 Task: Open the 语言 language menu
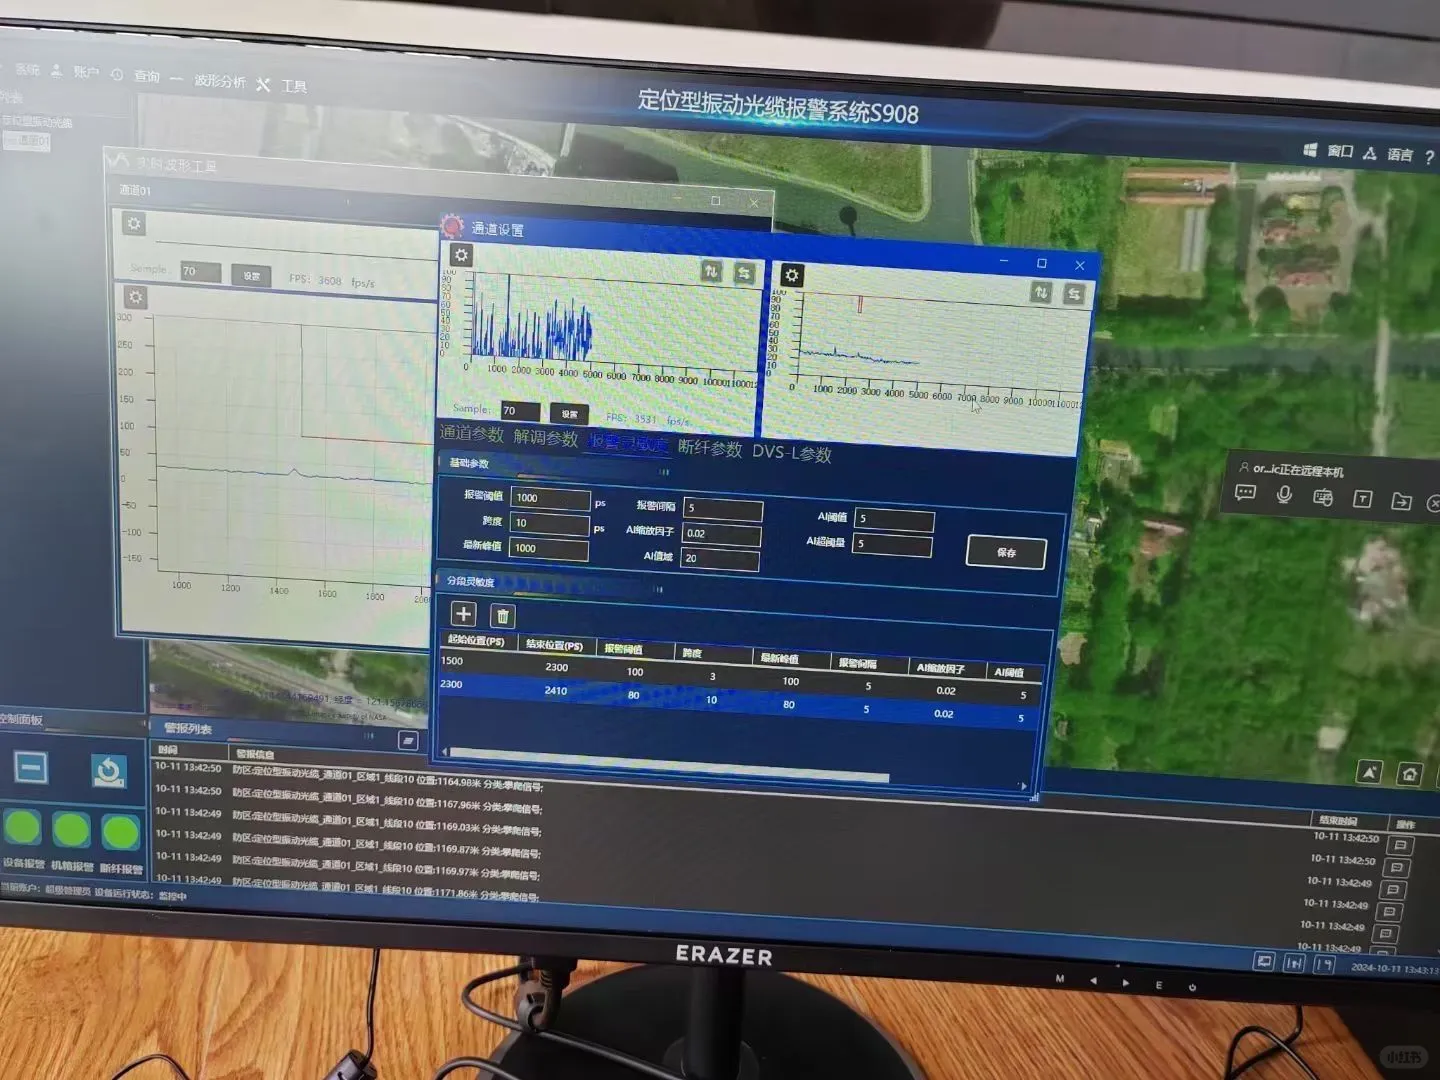click(x=1400, y=154)
